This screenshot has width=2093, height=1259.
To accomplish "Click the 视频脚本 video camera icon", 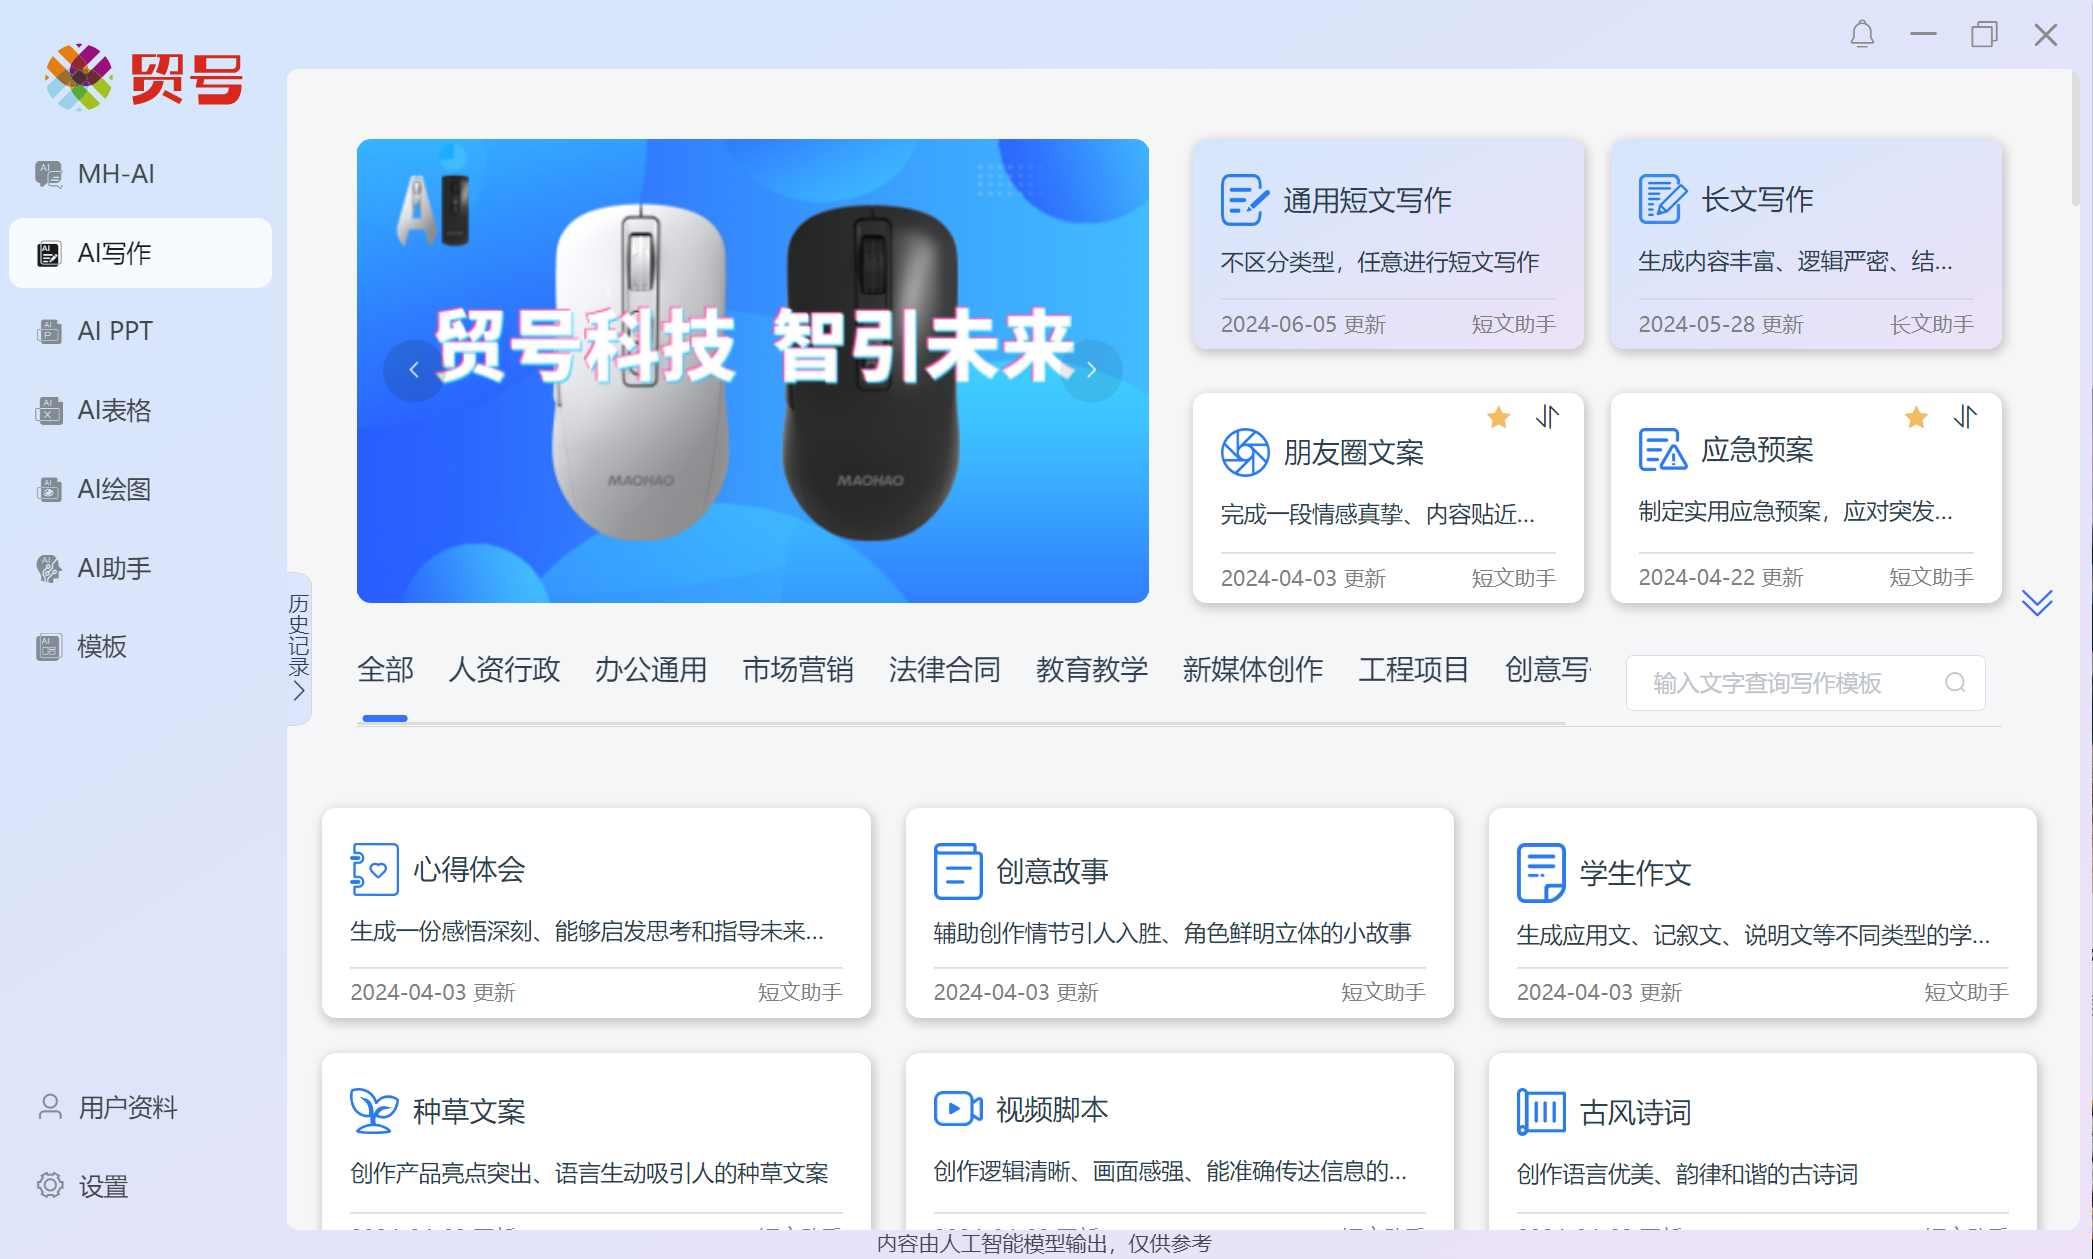I will coord(958,1109).
